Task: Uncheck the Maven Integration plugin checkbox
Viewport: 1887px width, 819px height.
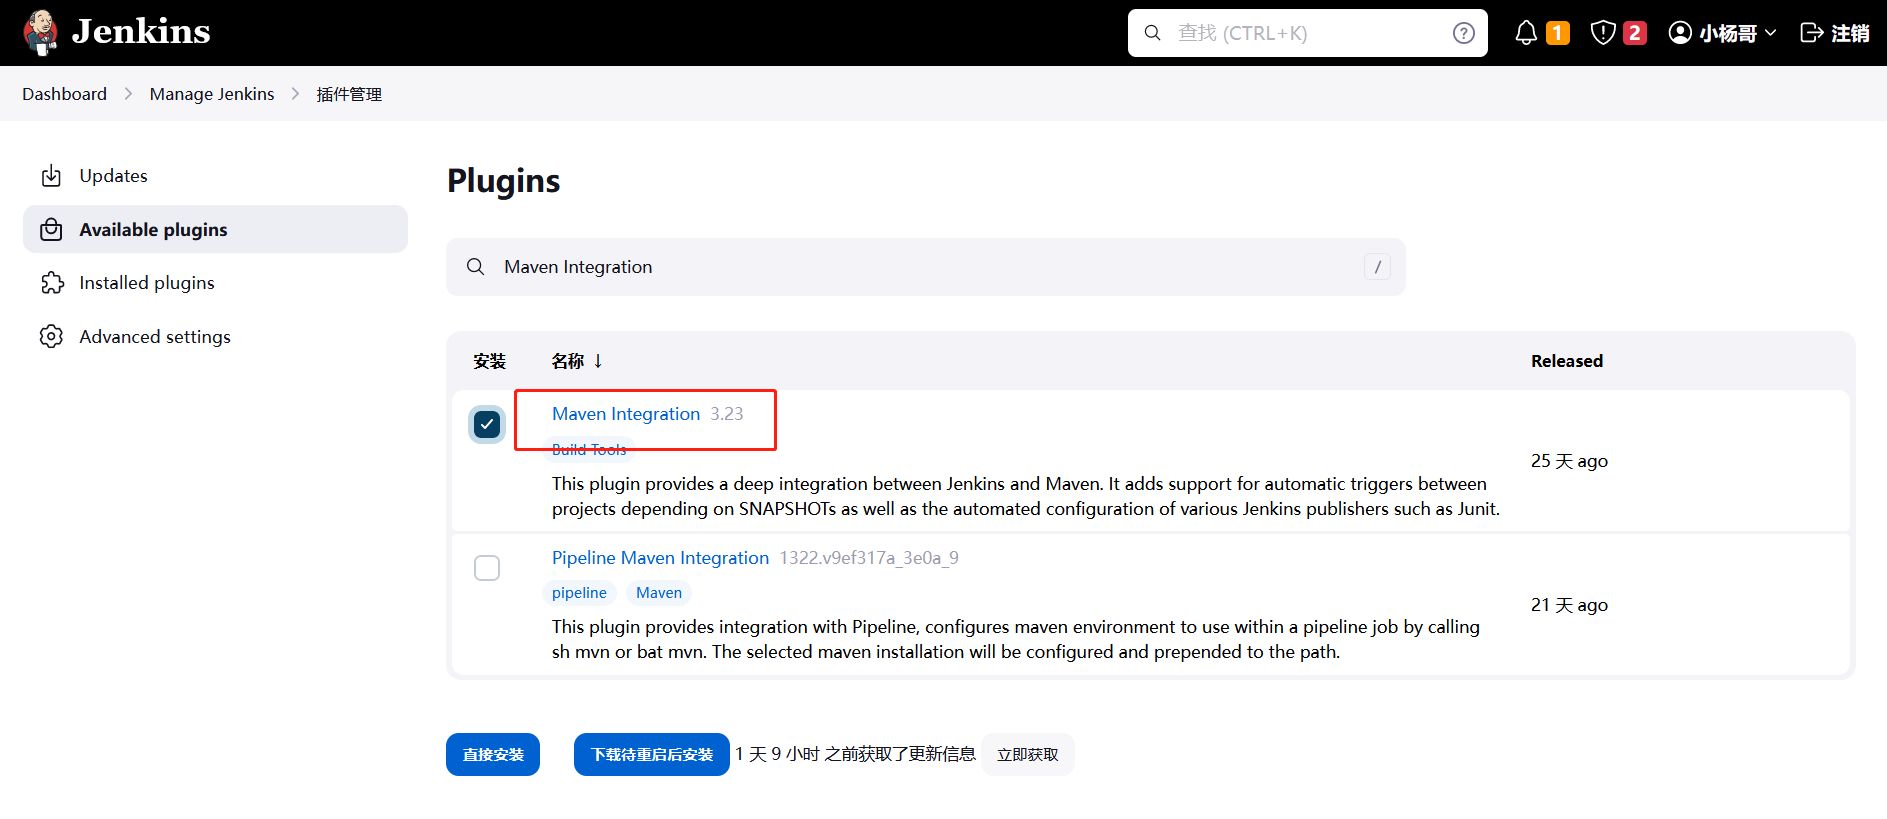Action: pos(487,424)
